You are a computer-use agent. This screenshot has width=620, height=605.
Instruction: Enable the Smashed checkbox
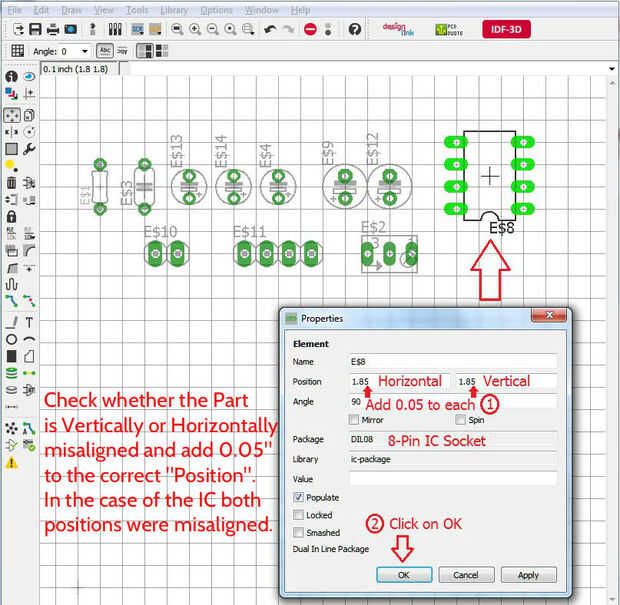(x=299, y=532)
